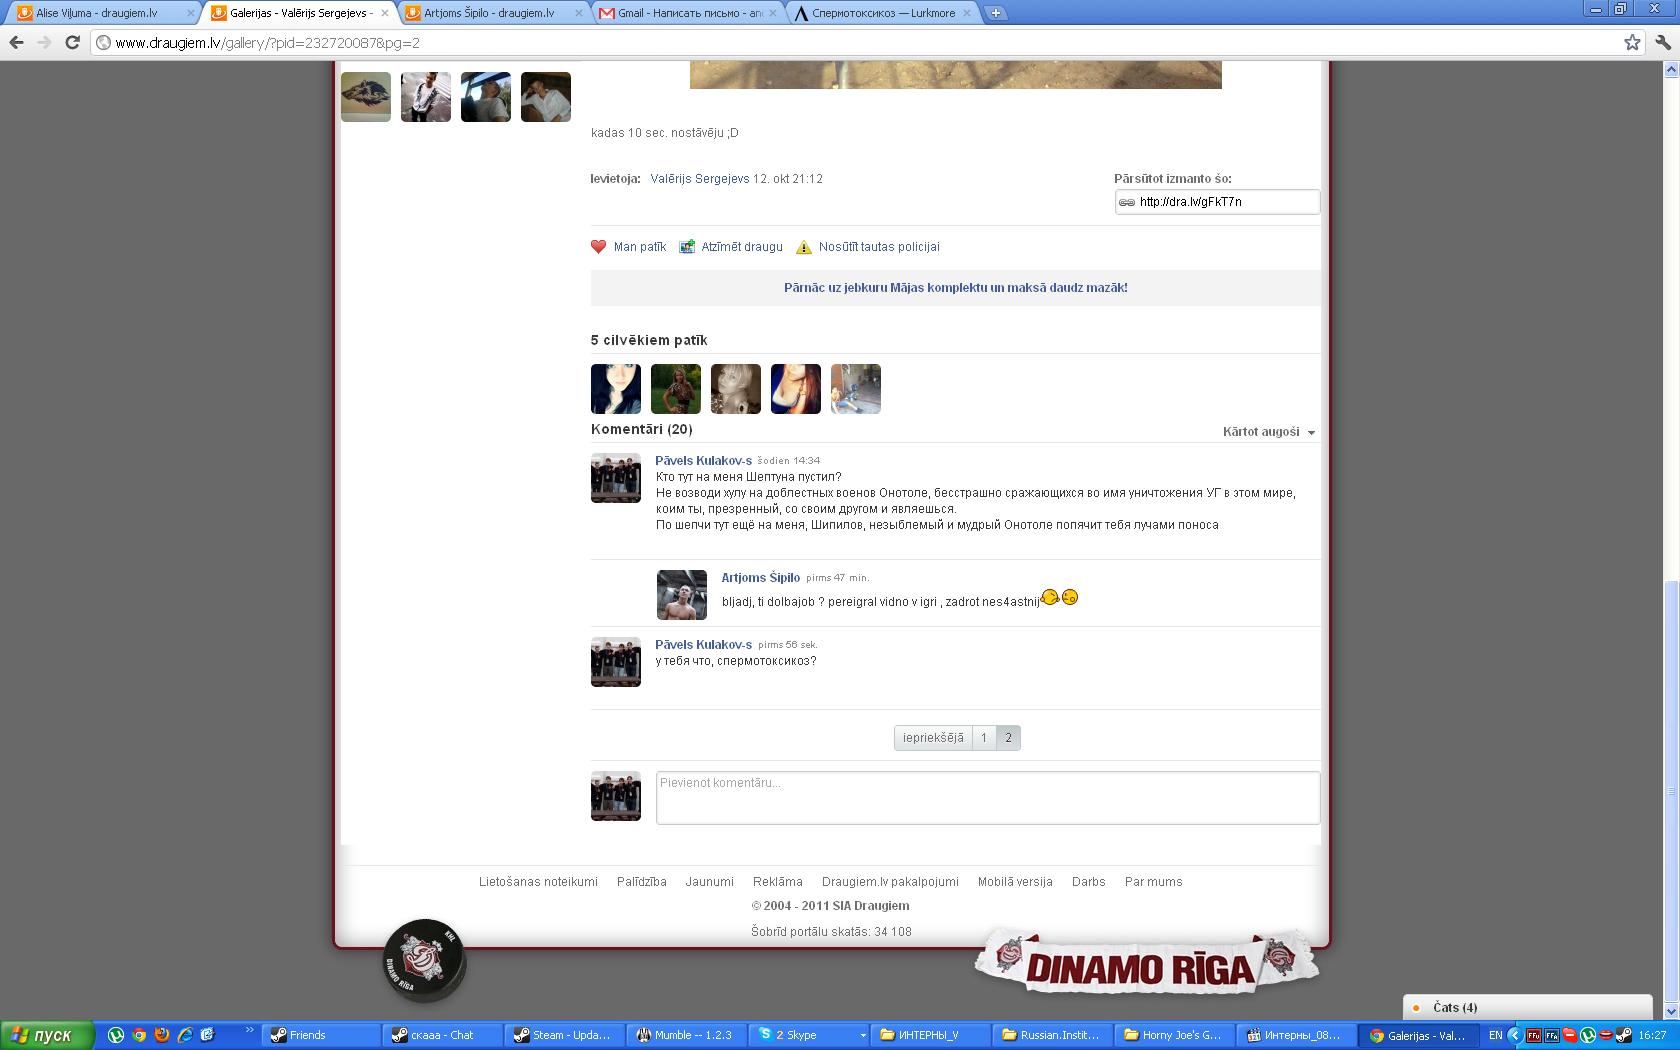This screenshot has width=1680, height=1050.
Task: Launch Chrome from the quick launch bar
Action: pyautogui.click(x=139, y=1035)
